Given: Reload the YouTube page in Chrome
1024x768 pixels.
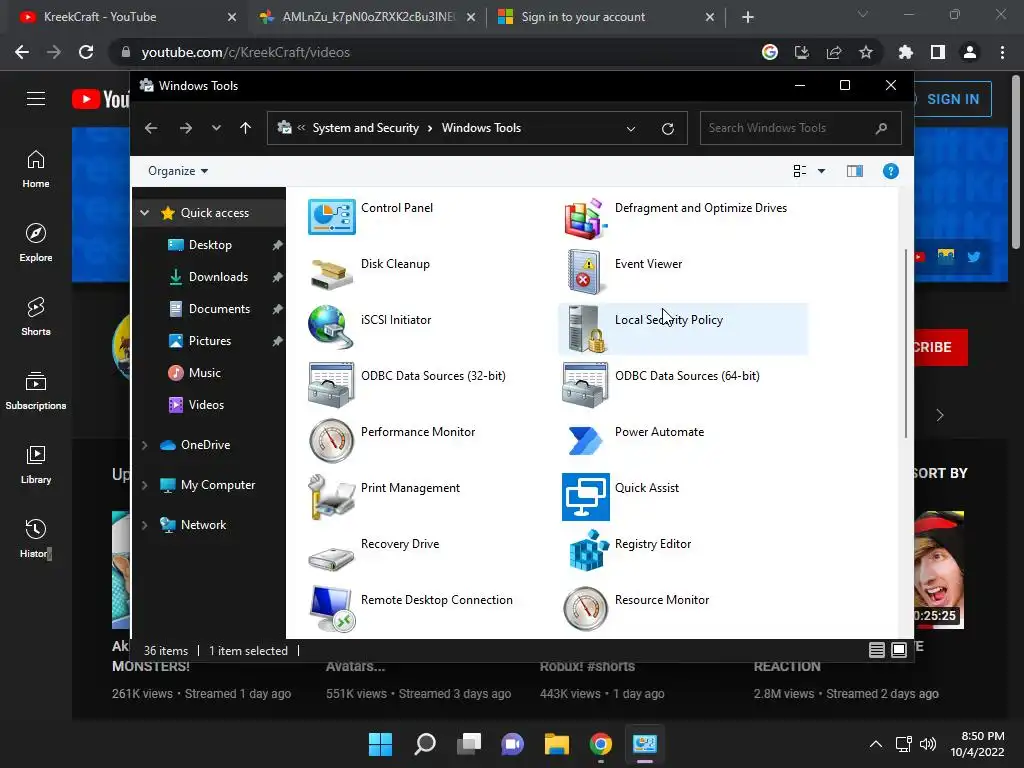Looking at the screenshot, I should (86, 52).
